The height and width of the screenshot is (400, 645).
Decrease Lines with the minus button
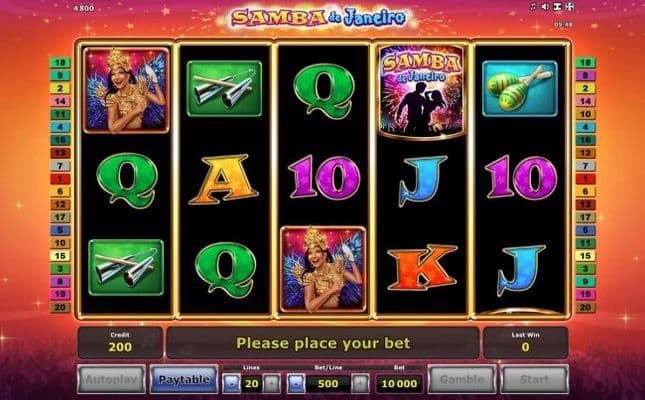tap(232, 384)
